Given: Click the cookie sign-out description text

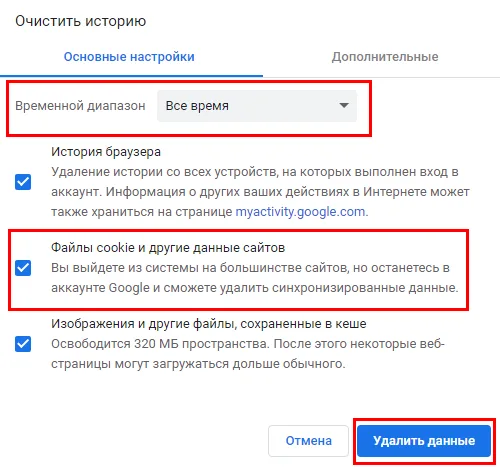Looking at the screenshot, I should tap(255, 278).
